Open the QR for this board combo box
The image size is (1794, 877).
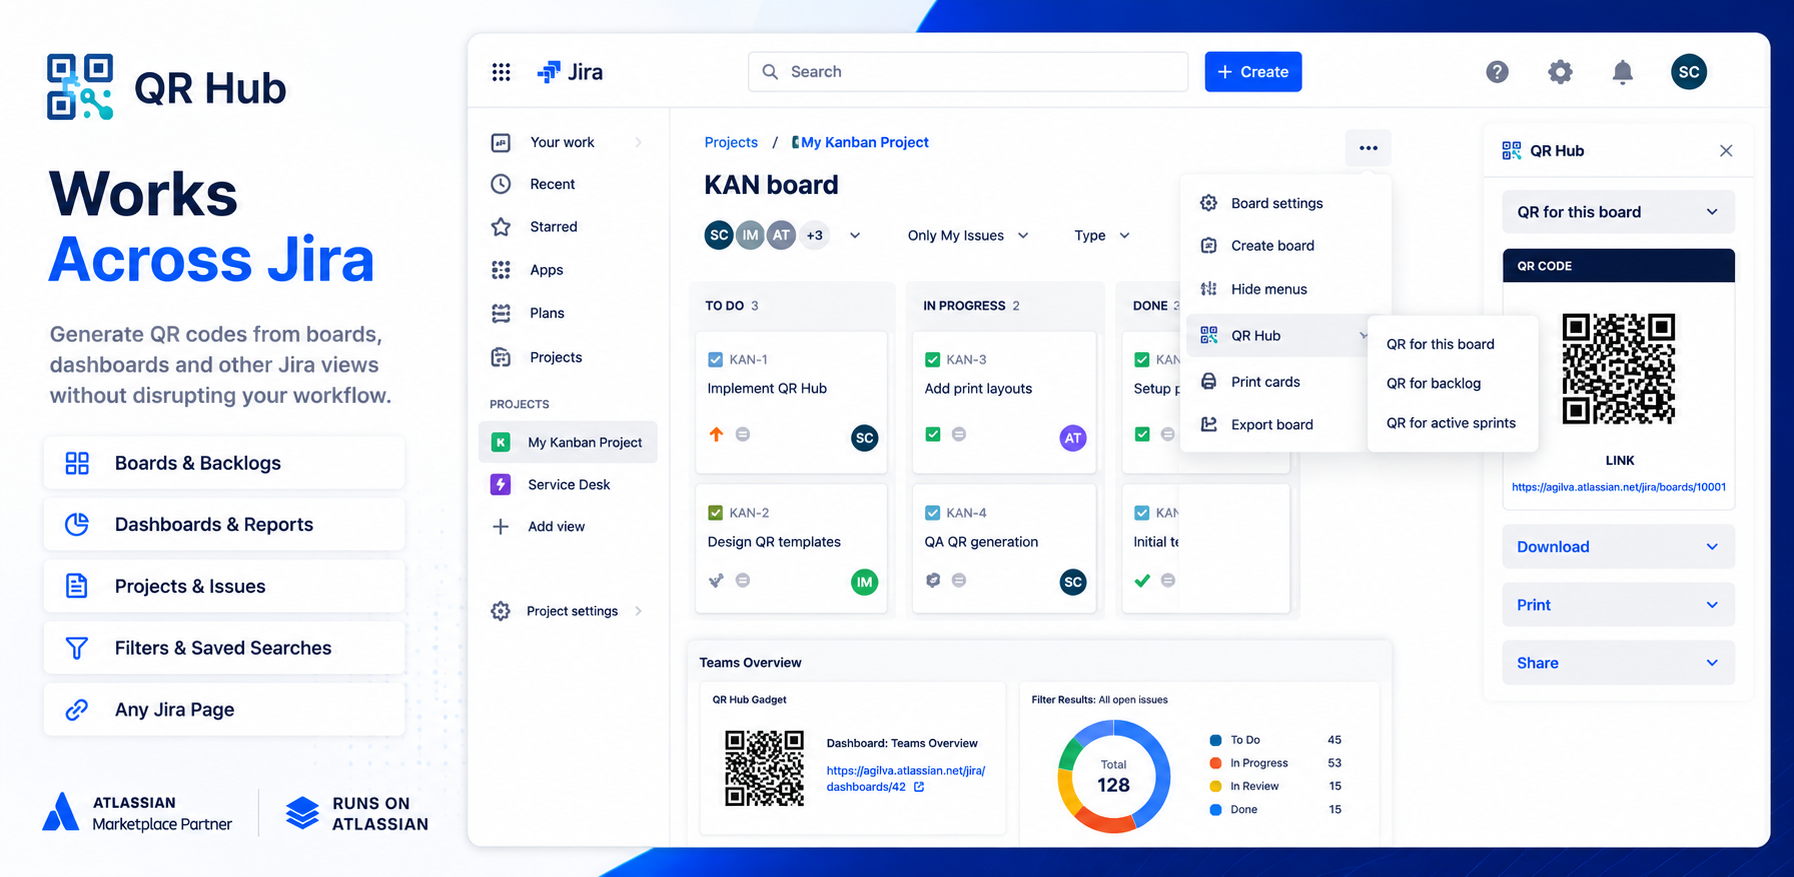click(1618, 212)
